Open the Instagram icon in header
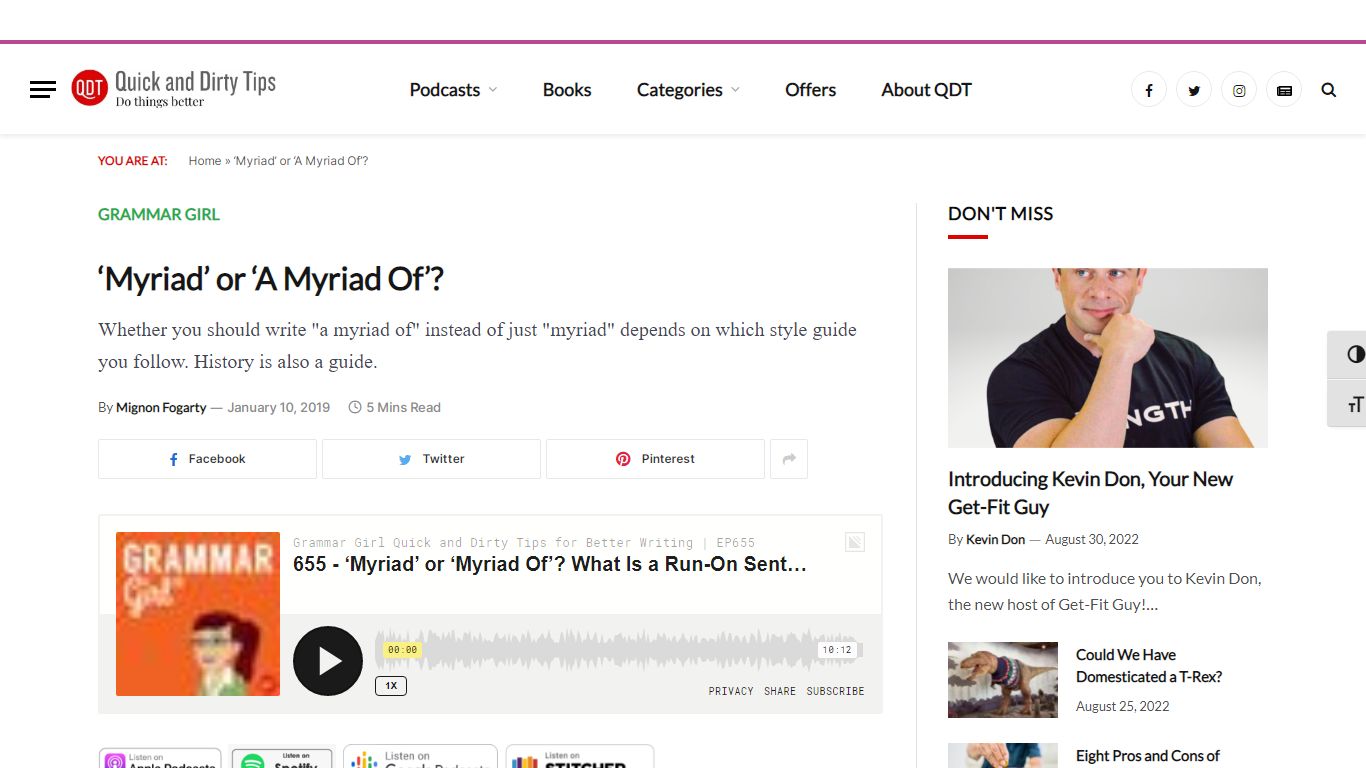 (1239, 90)
